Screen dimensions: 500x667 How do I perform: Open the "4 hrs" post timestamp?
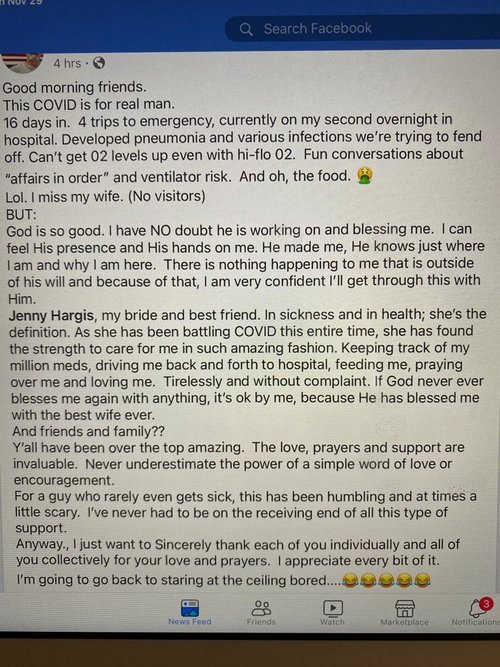[67, 63]
